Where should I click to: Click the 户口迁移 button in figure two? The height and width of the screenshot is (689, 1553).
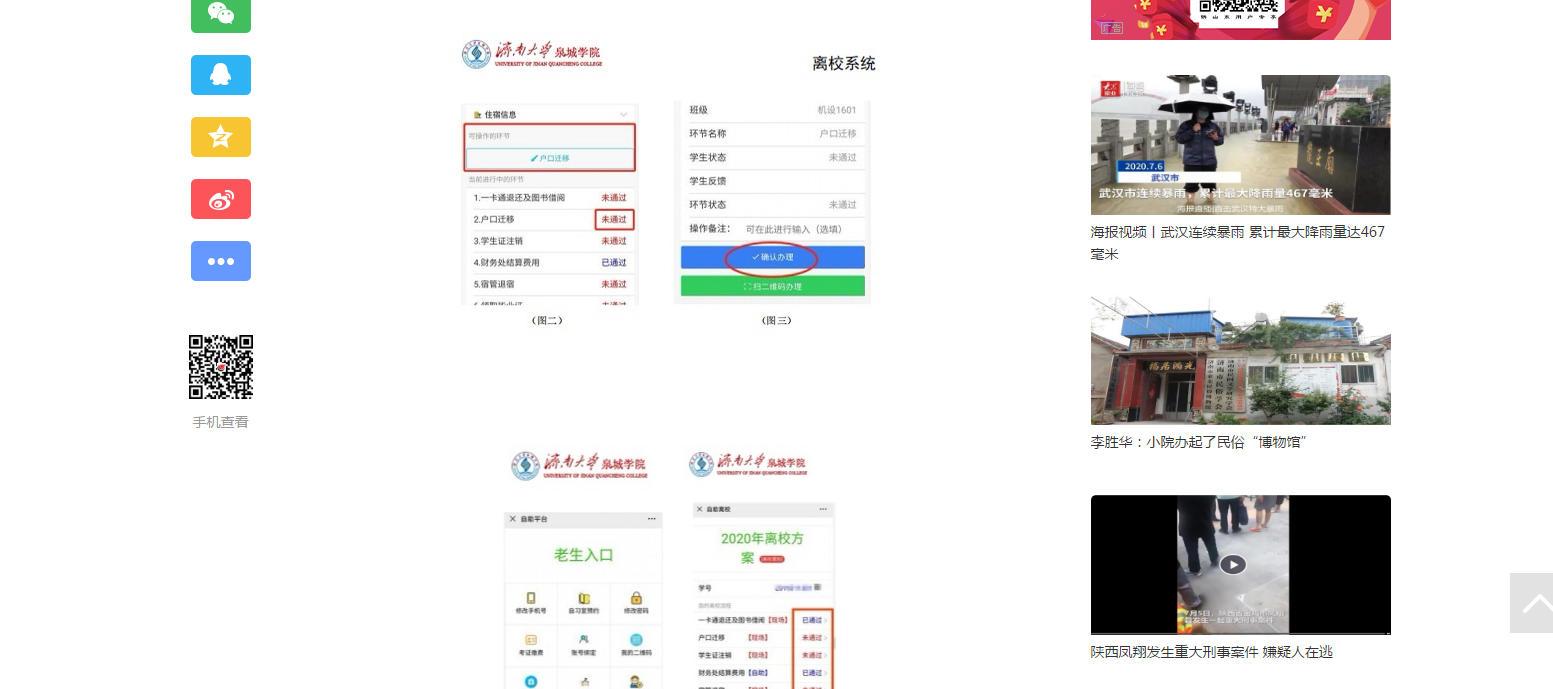coord(550,159)
